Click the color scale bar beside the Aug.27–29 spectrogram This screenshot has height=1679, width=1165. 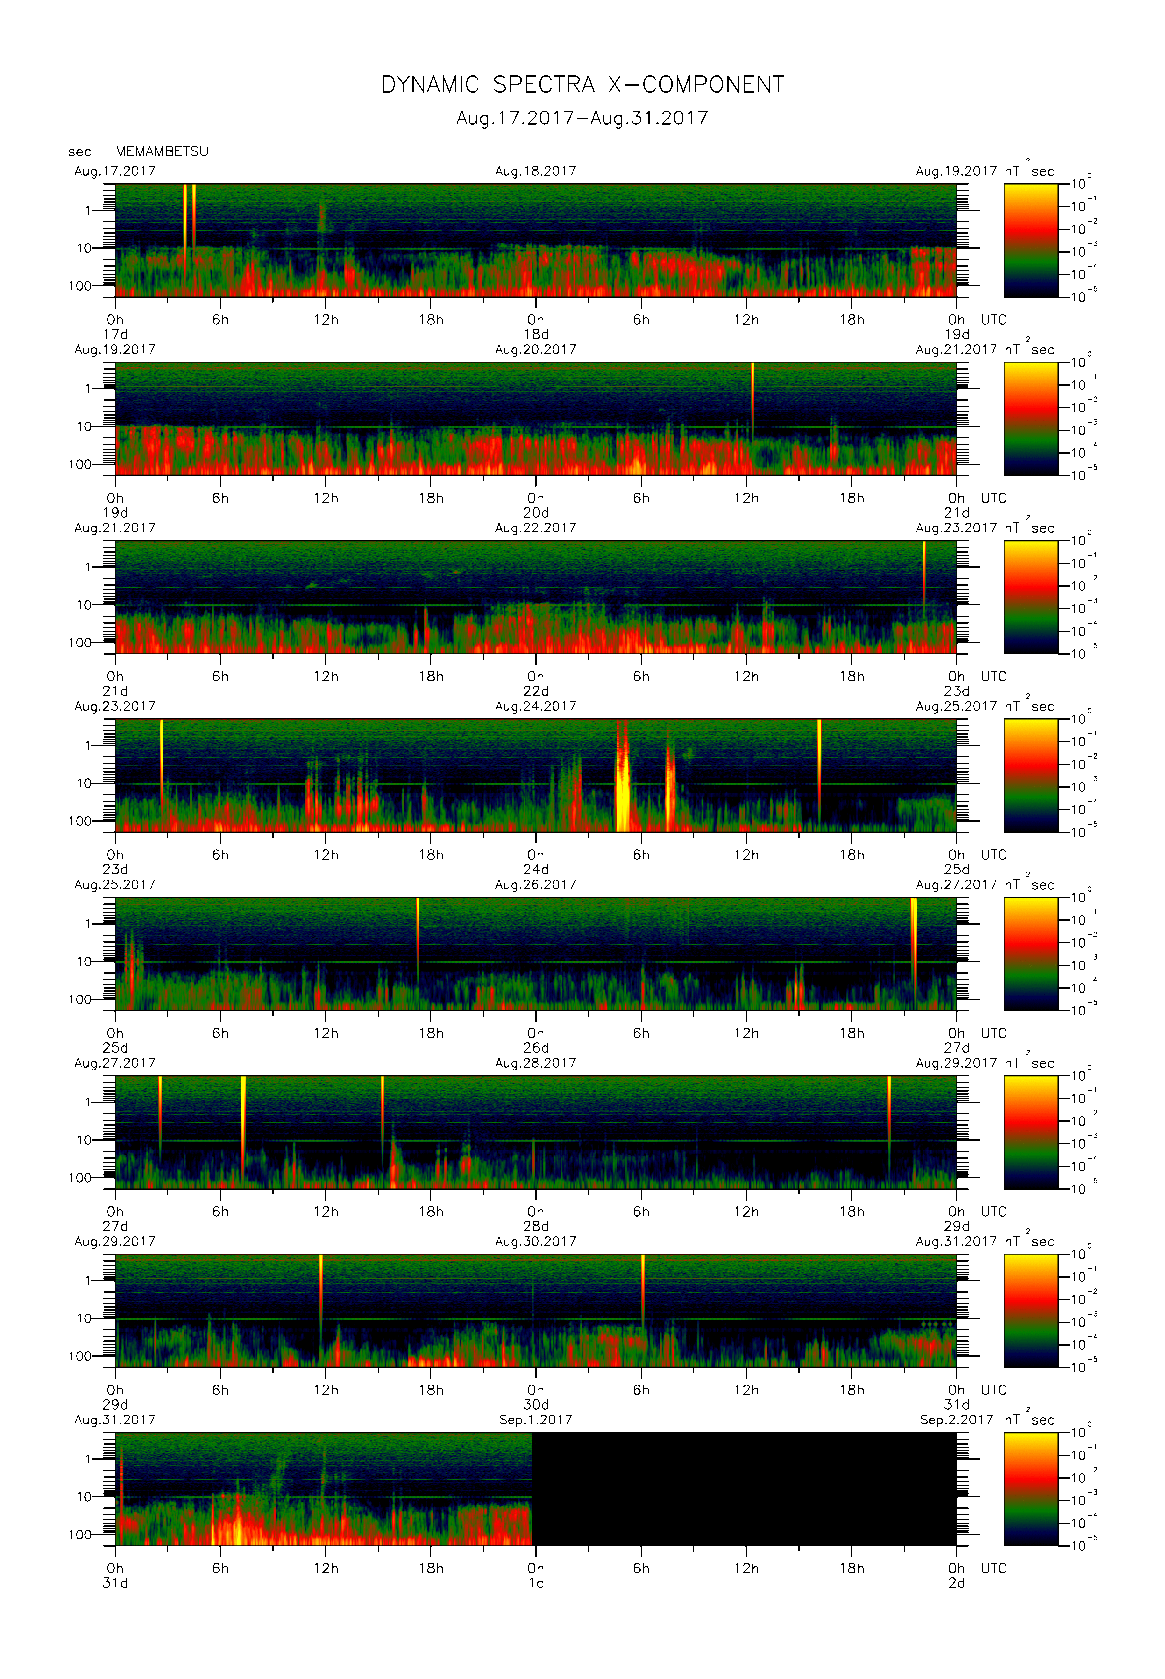1031,1132
